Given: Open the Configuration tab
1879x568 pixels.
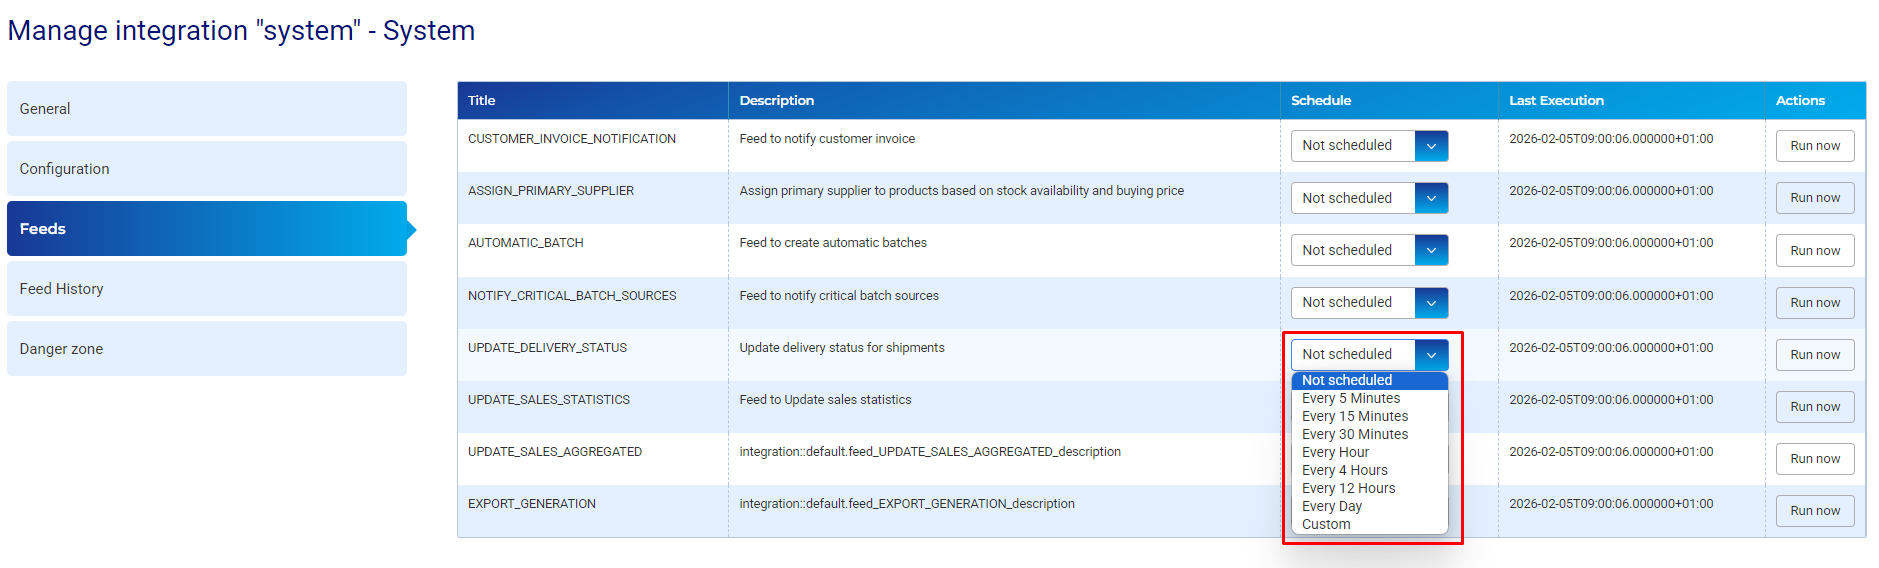Looking at the screenshot, I should [207, 169].
